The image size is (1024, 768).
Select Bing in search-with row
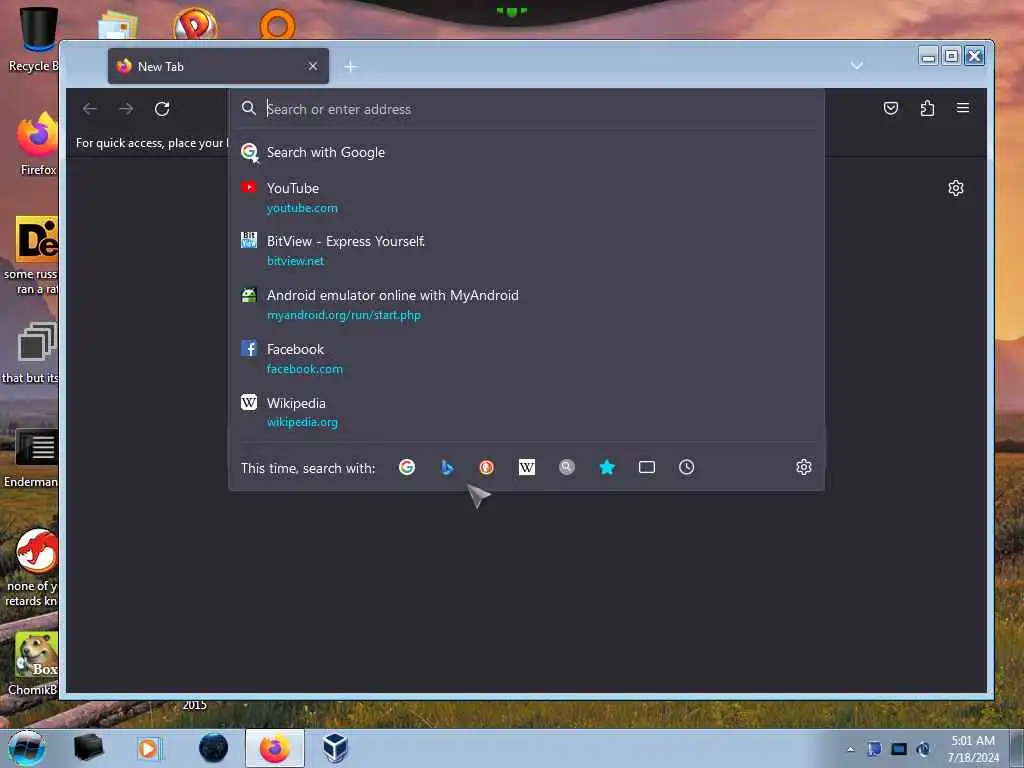coord(447,468)
